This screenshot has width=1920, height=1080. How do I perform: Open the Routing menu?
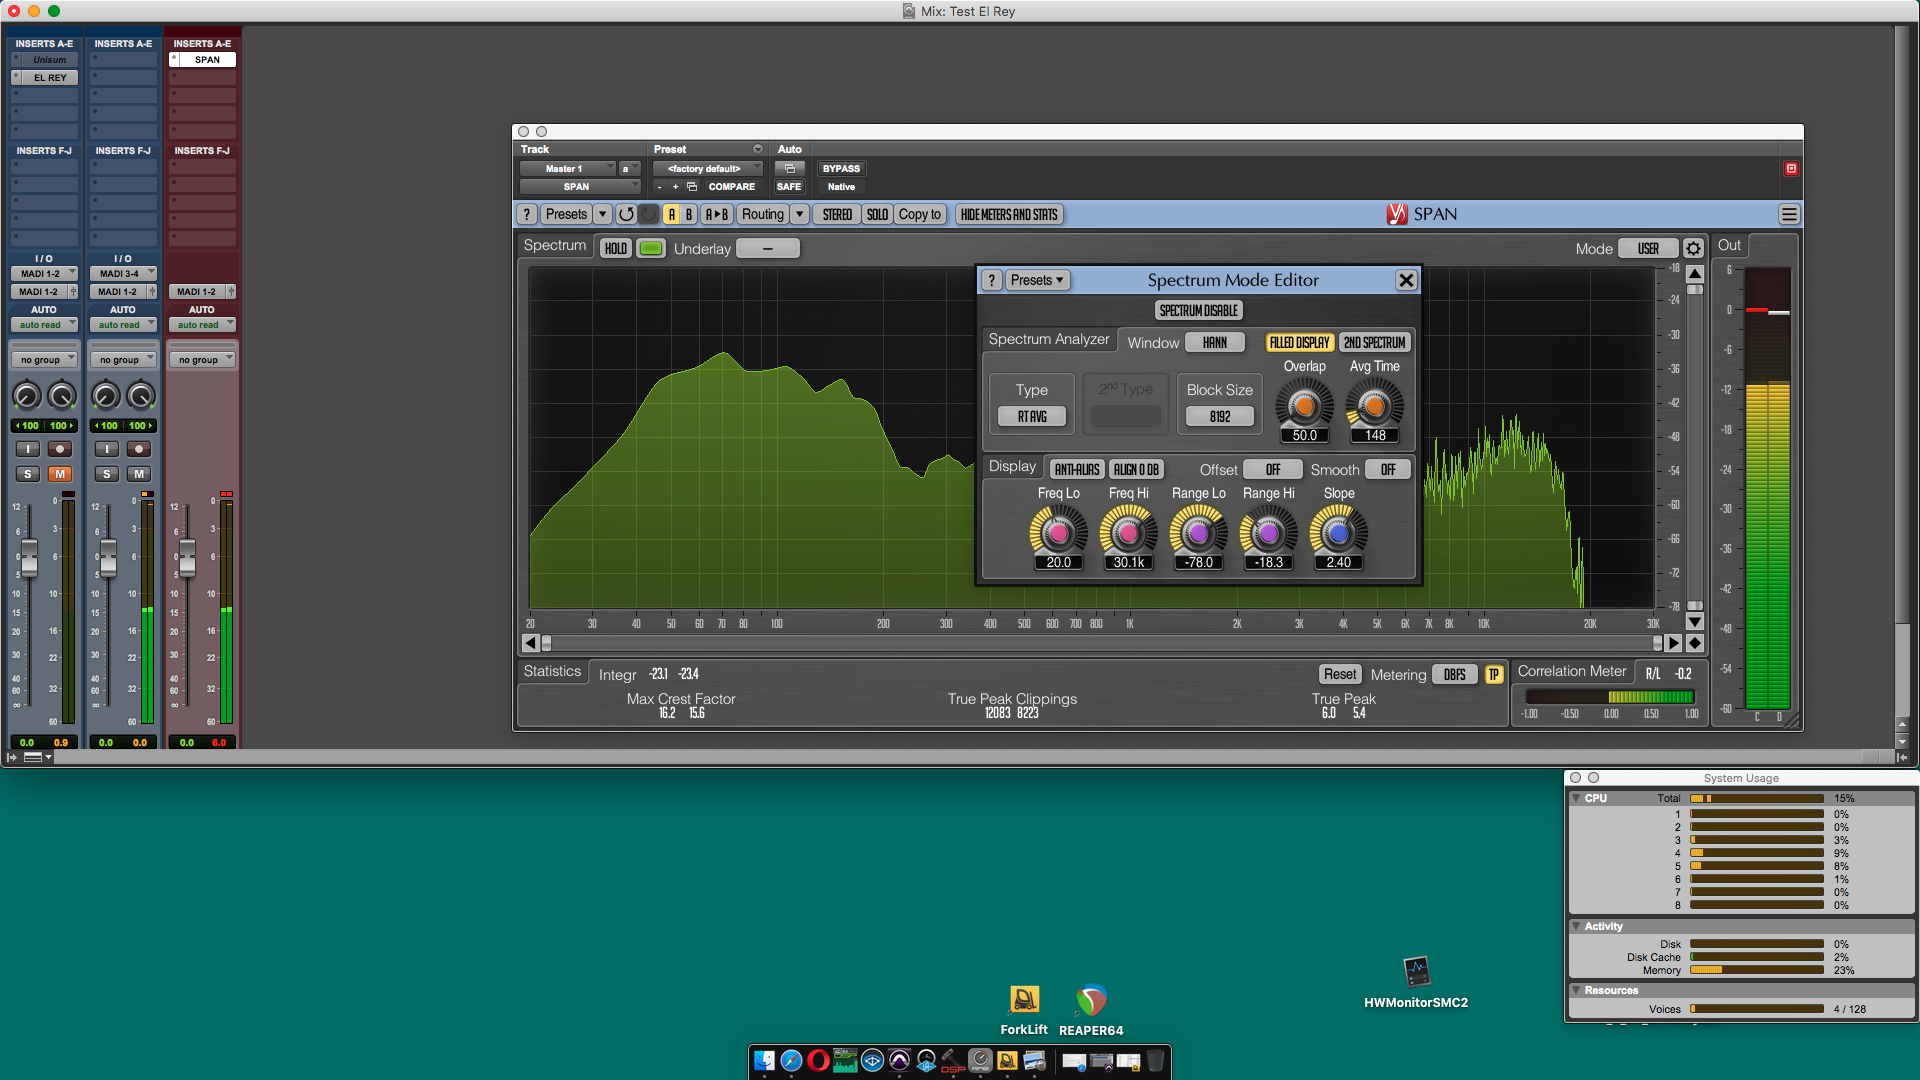point(763,214)
